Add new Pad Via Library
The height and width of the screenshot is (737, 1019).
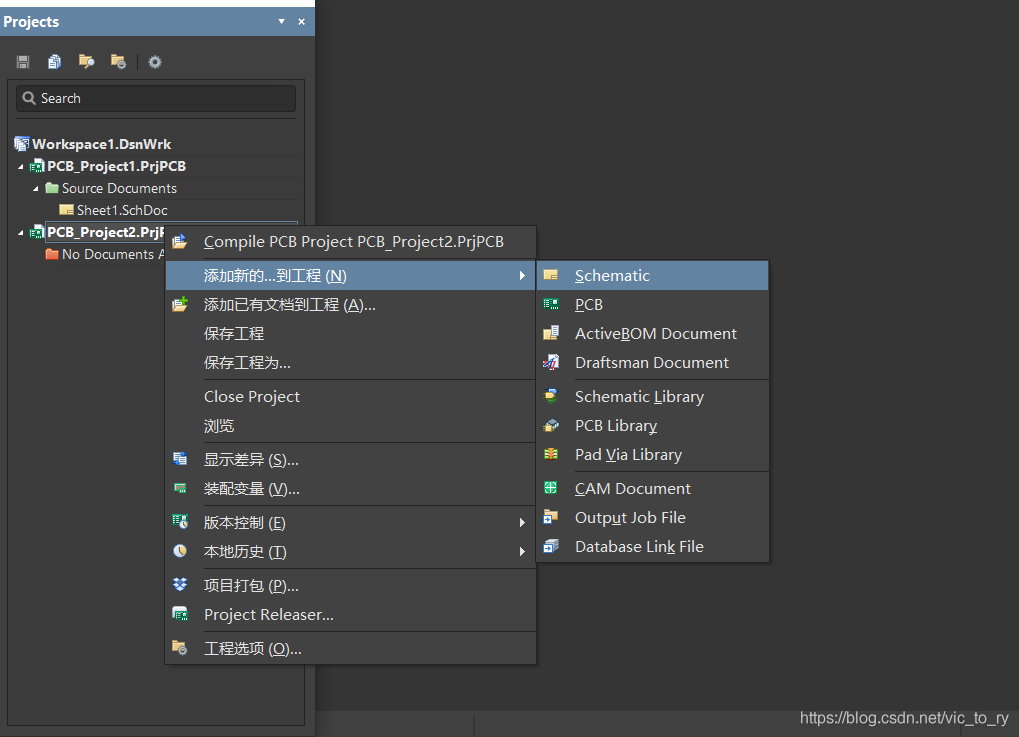point(652,454)
